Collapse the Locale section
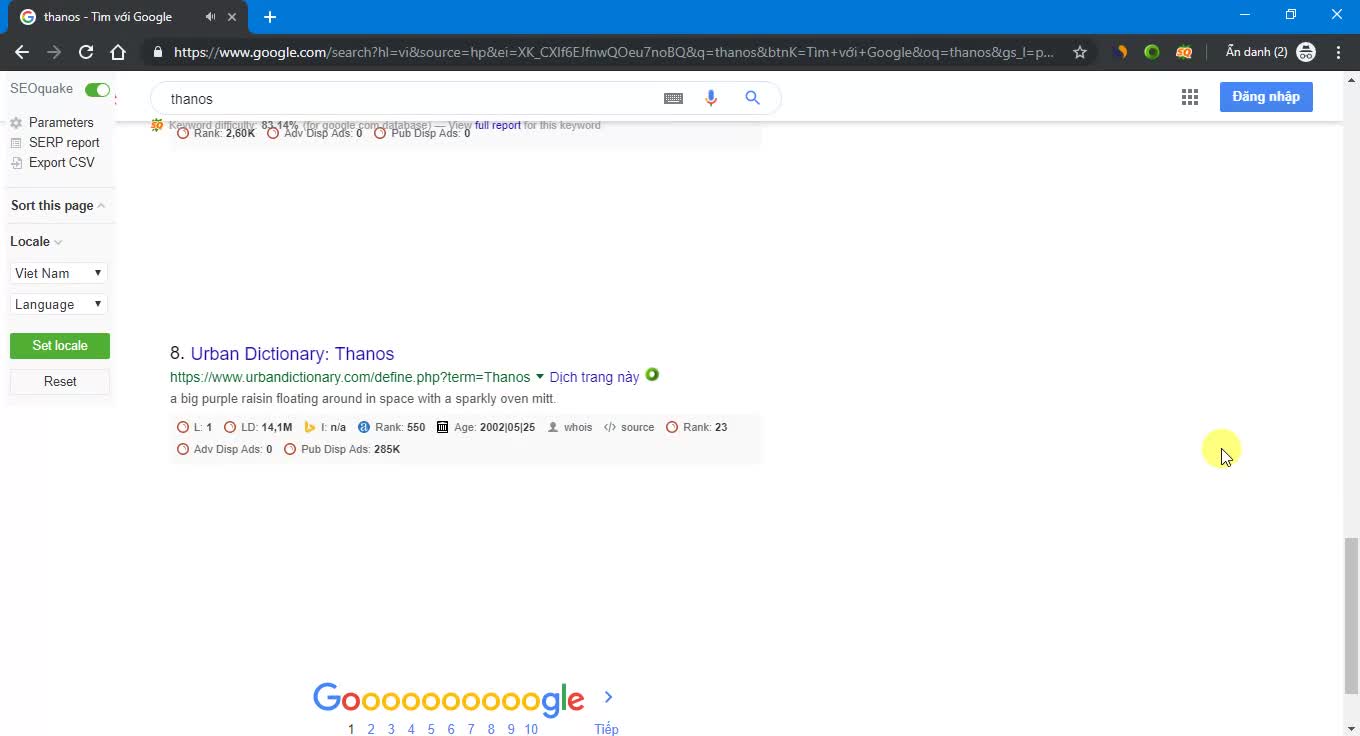 point(36,241)
